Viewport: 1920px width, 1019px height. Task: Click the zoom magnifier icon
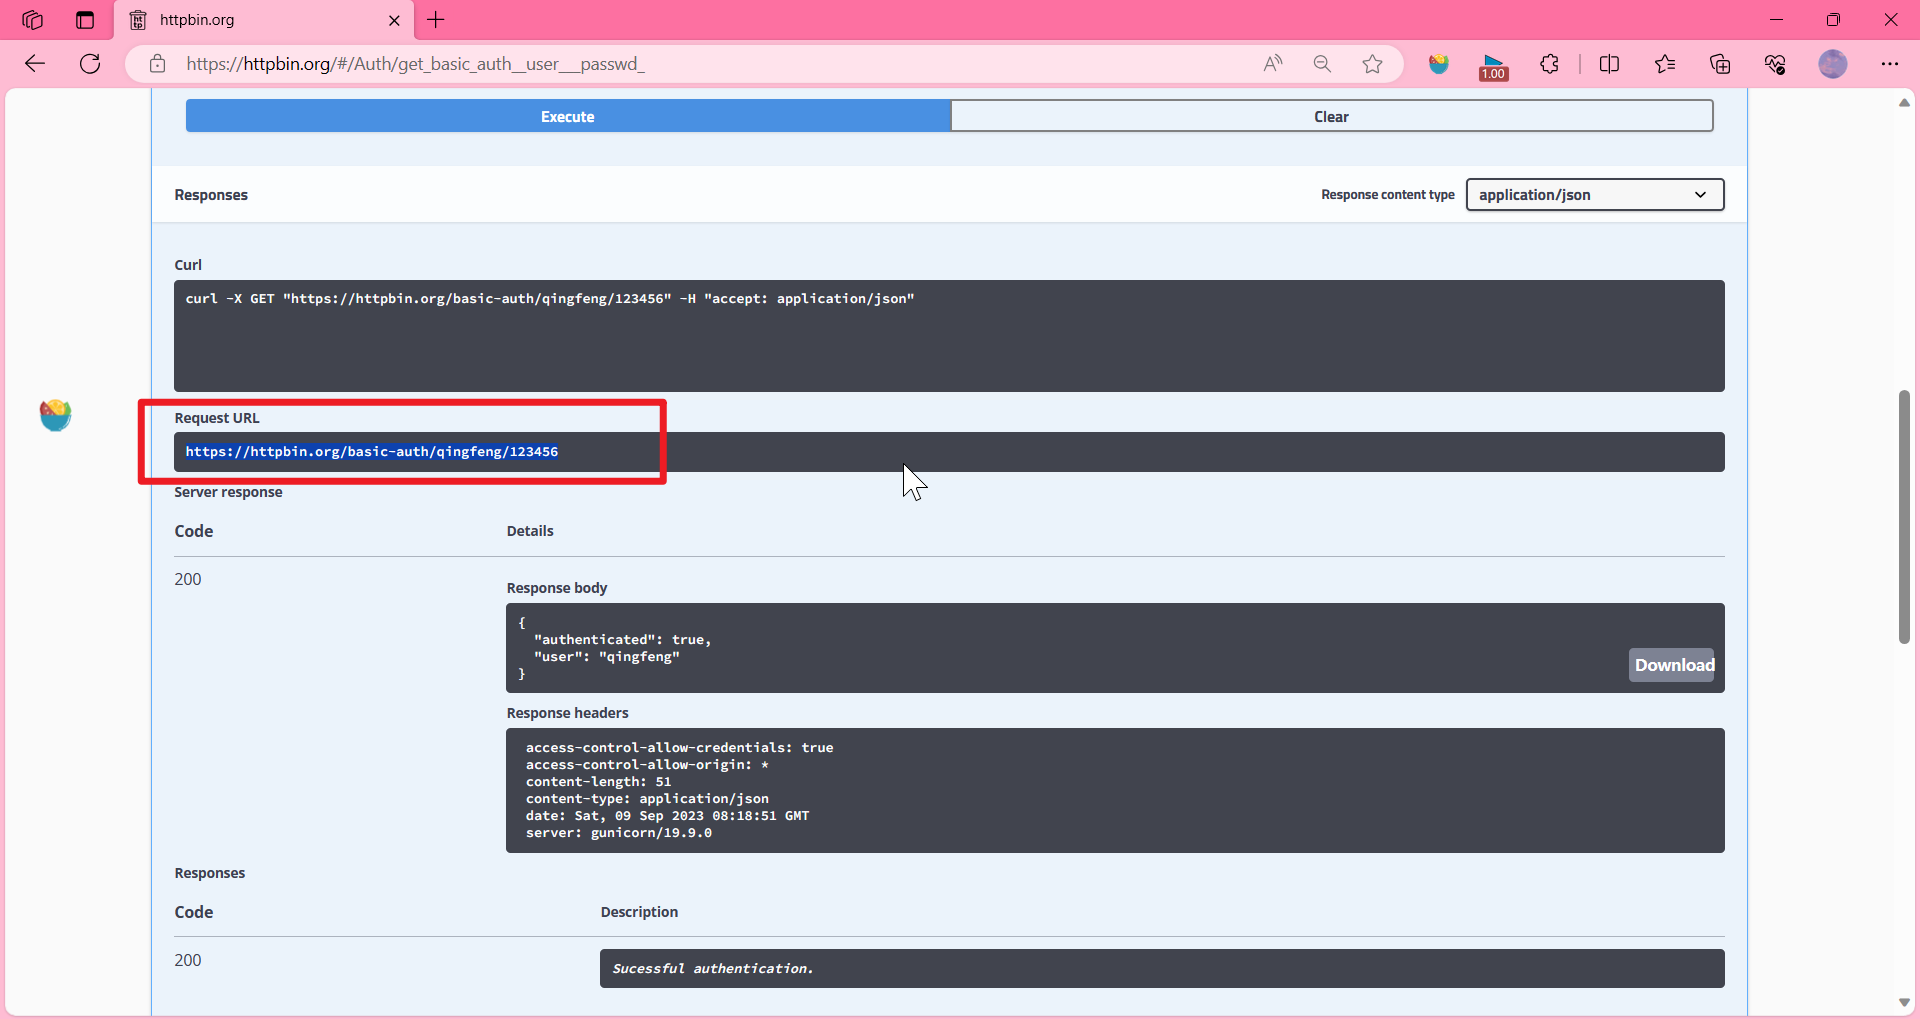click(x=1322, y=64)
